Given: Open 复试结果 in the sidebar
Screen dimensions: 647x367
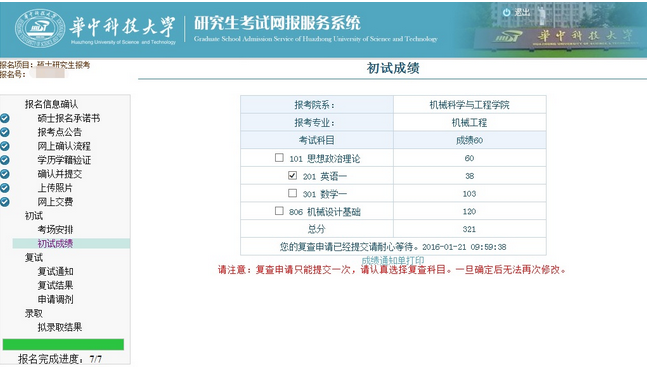Looking at the screenshot, I should click(55, 285).
